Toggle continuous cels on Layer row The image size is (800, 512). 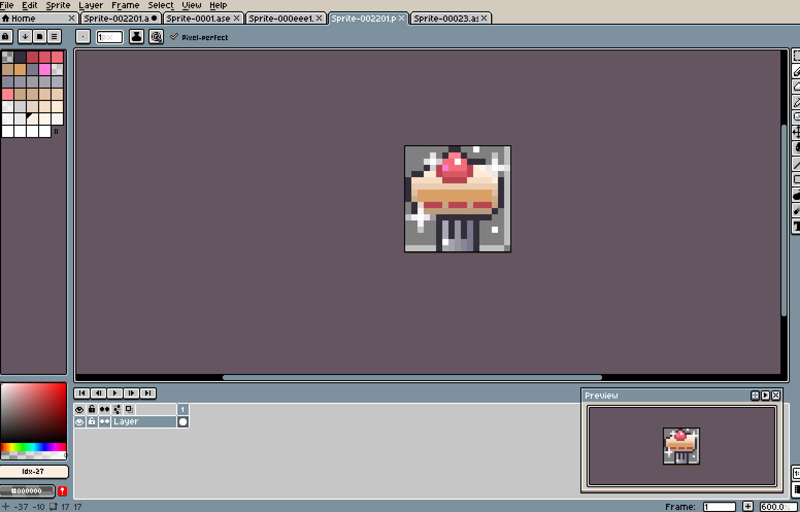(104, 422)
